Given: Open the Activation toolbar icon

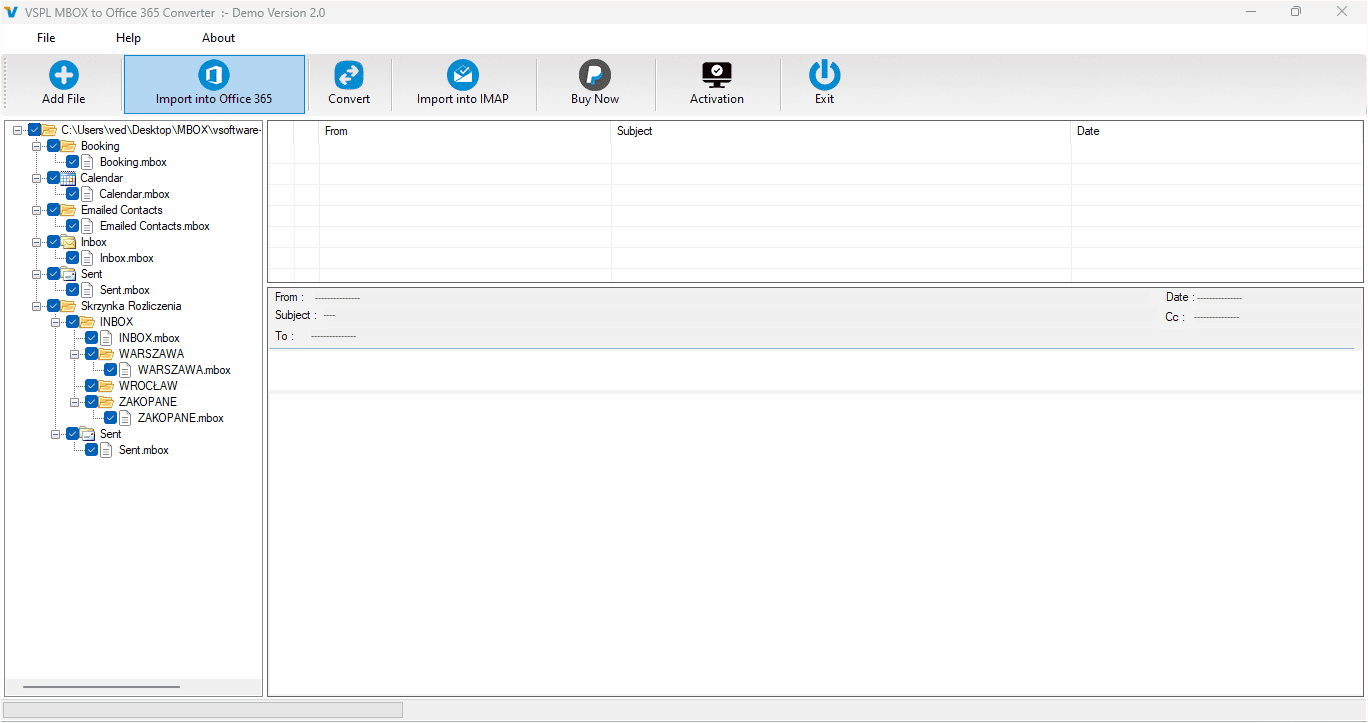Looking at the screenshot, I should coord(717,75).
